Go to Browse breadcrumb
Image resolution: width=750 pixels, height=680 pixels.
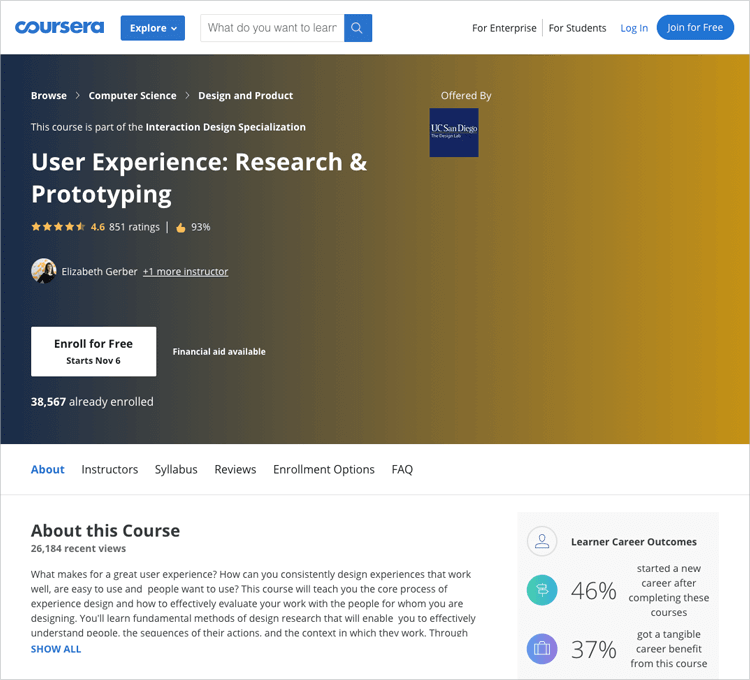(49, 96)
